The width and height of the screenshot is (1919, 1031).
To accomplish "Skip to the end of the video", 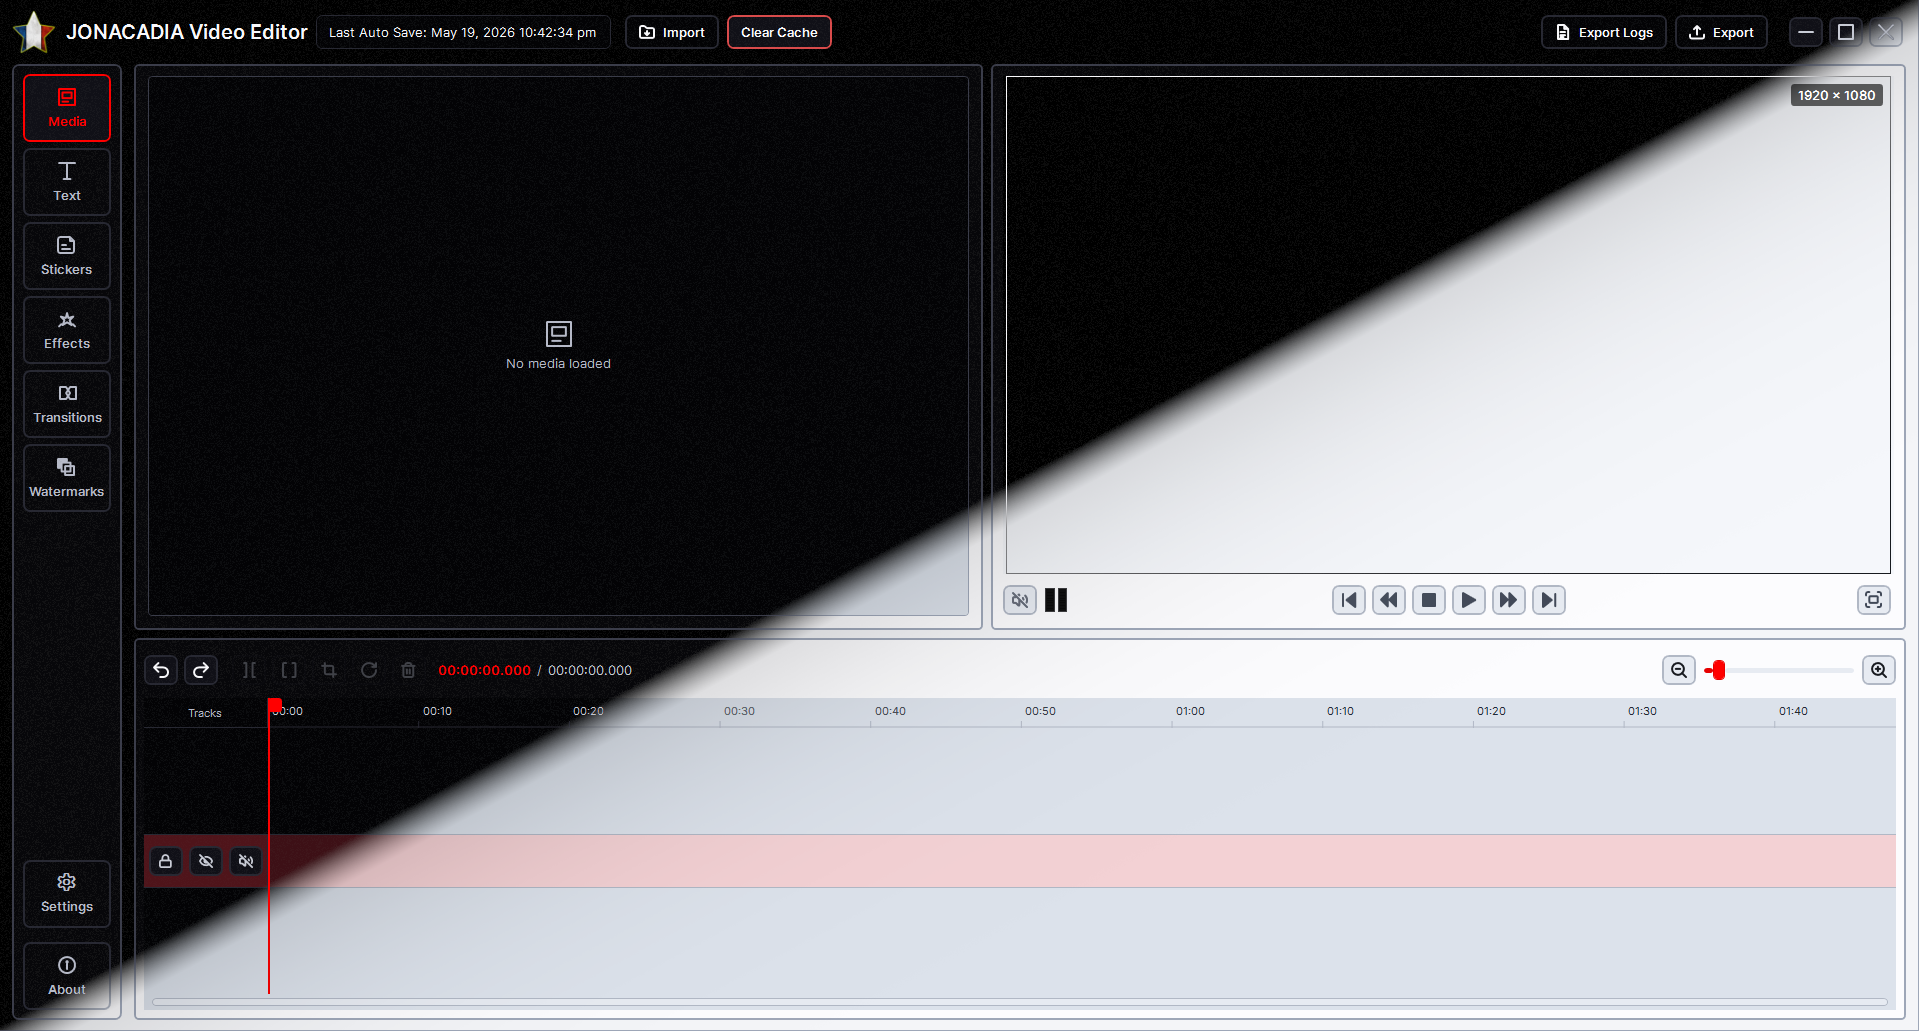I will [1549, 600].
